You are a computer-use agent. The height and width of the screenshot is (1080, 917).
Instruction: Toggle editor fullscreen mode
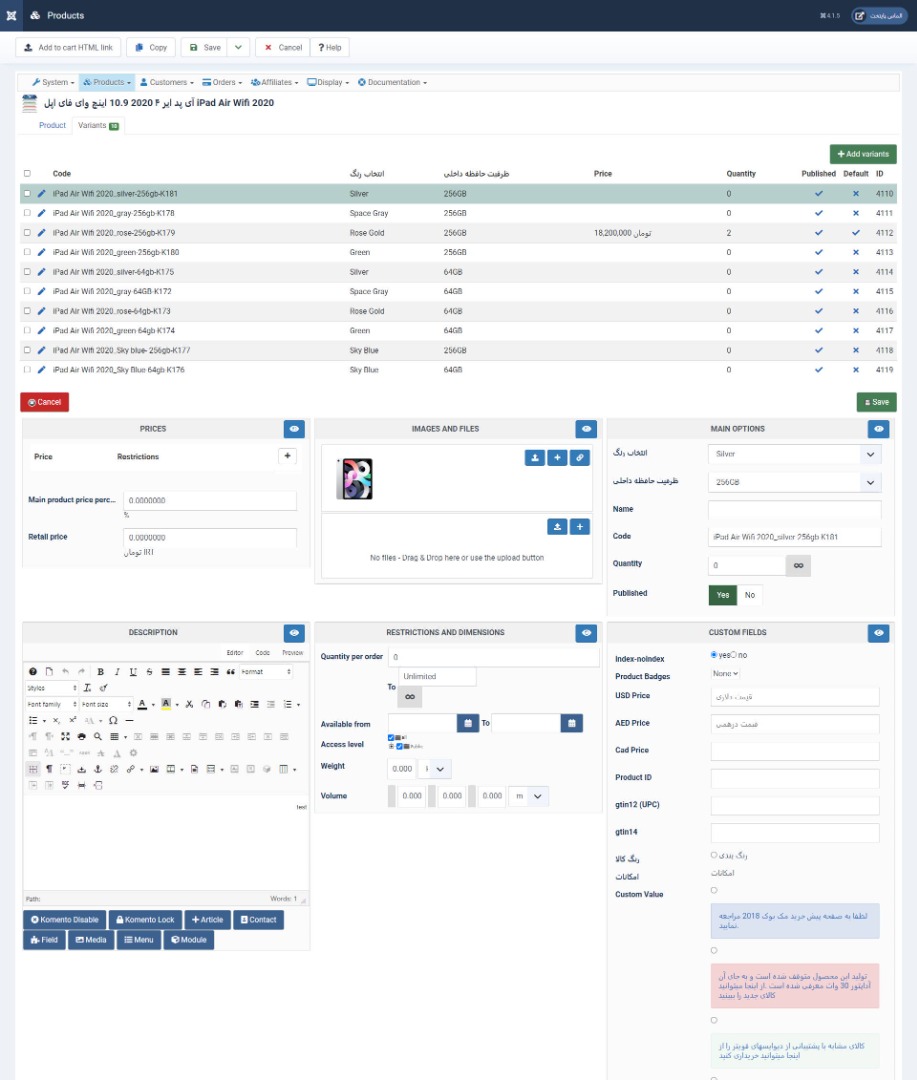(x=65, y=736)
